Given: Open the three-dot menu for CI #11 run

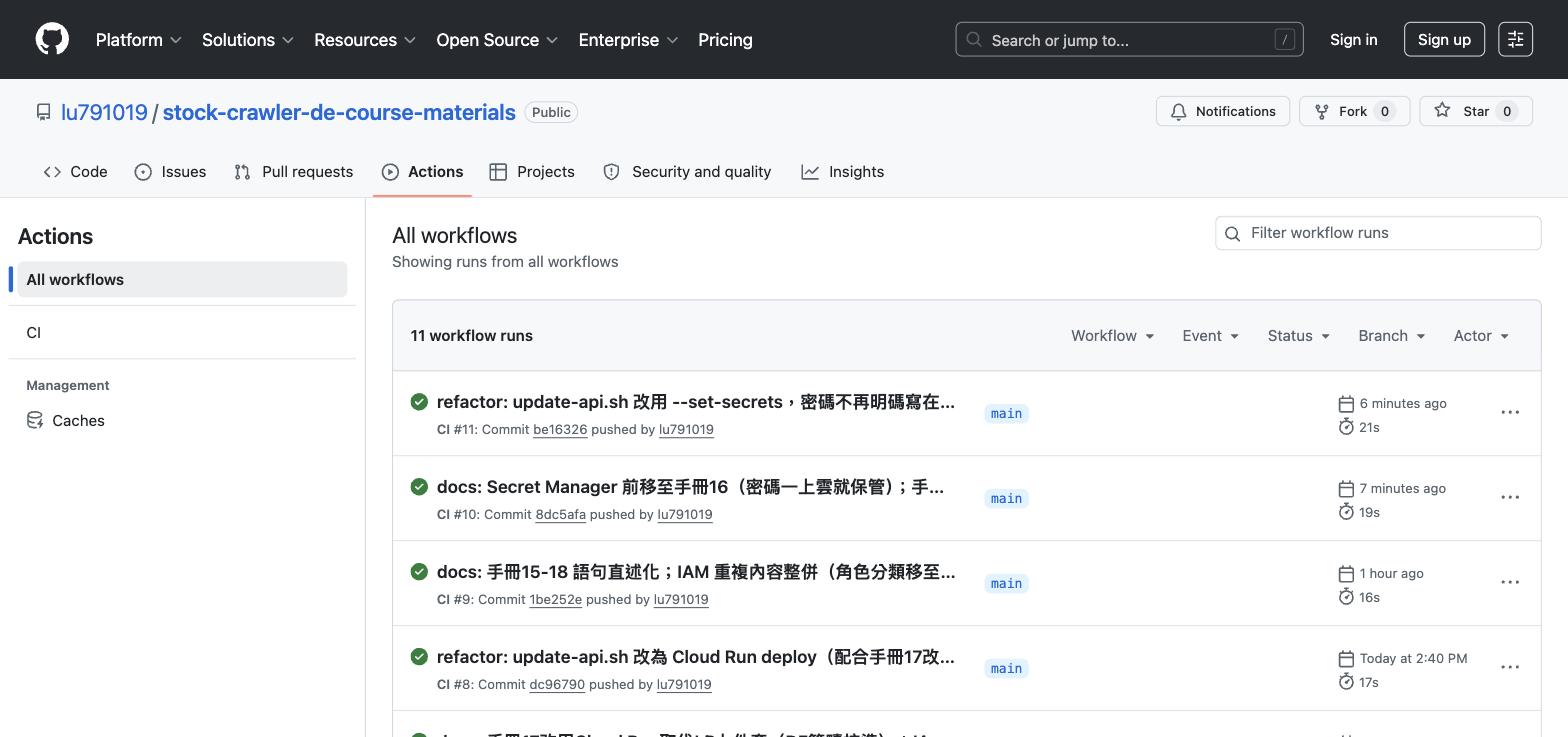Looking at the screenshot, I should (1510, 412).
